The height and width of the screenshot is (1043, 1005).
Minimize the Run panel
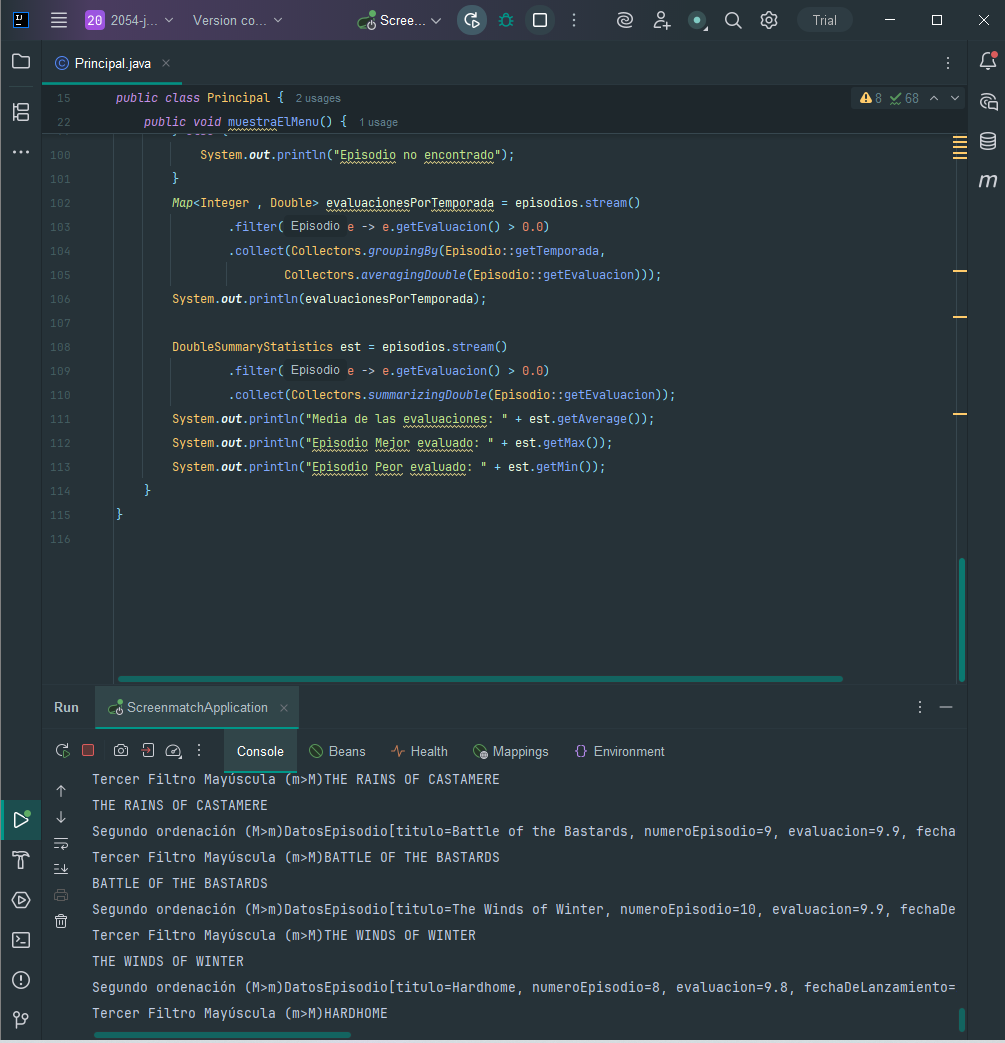tap(946, 707)
